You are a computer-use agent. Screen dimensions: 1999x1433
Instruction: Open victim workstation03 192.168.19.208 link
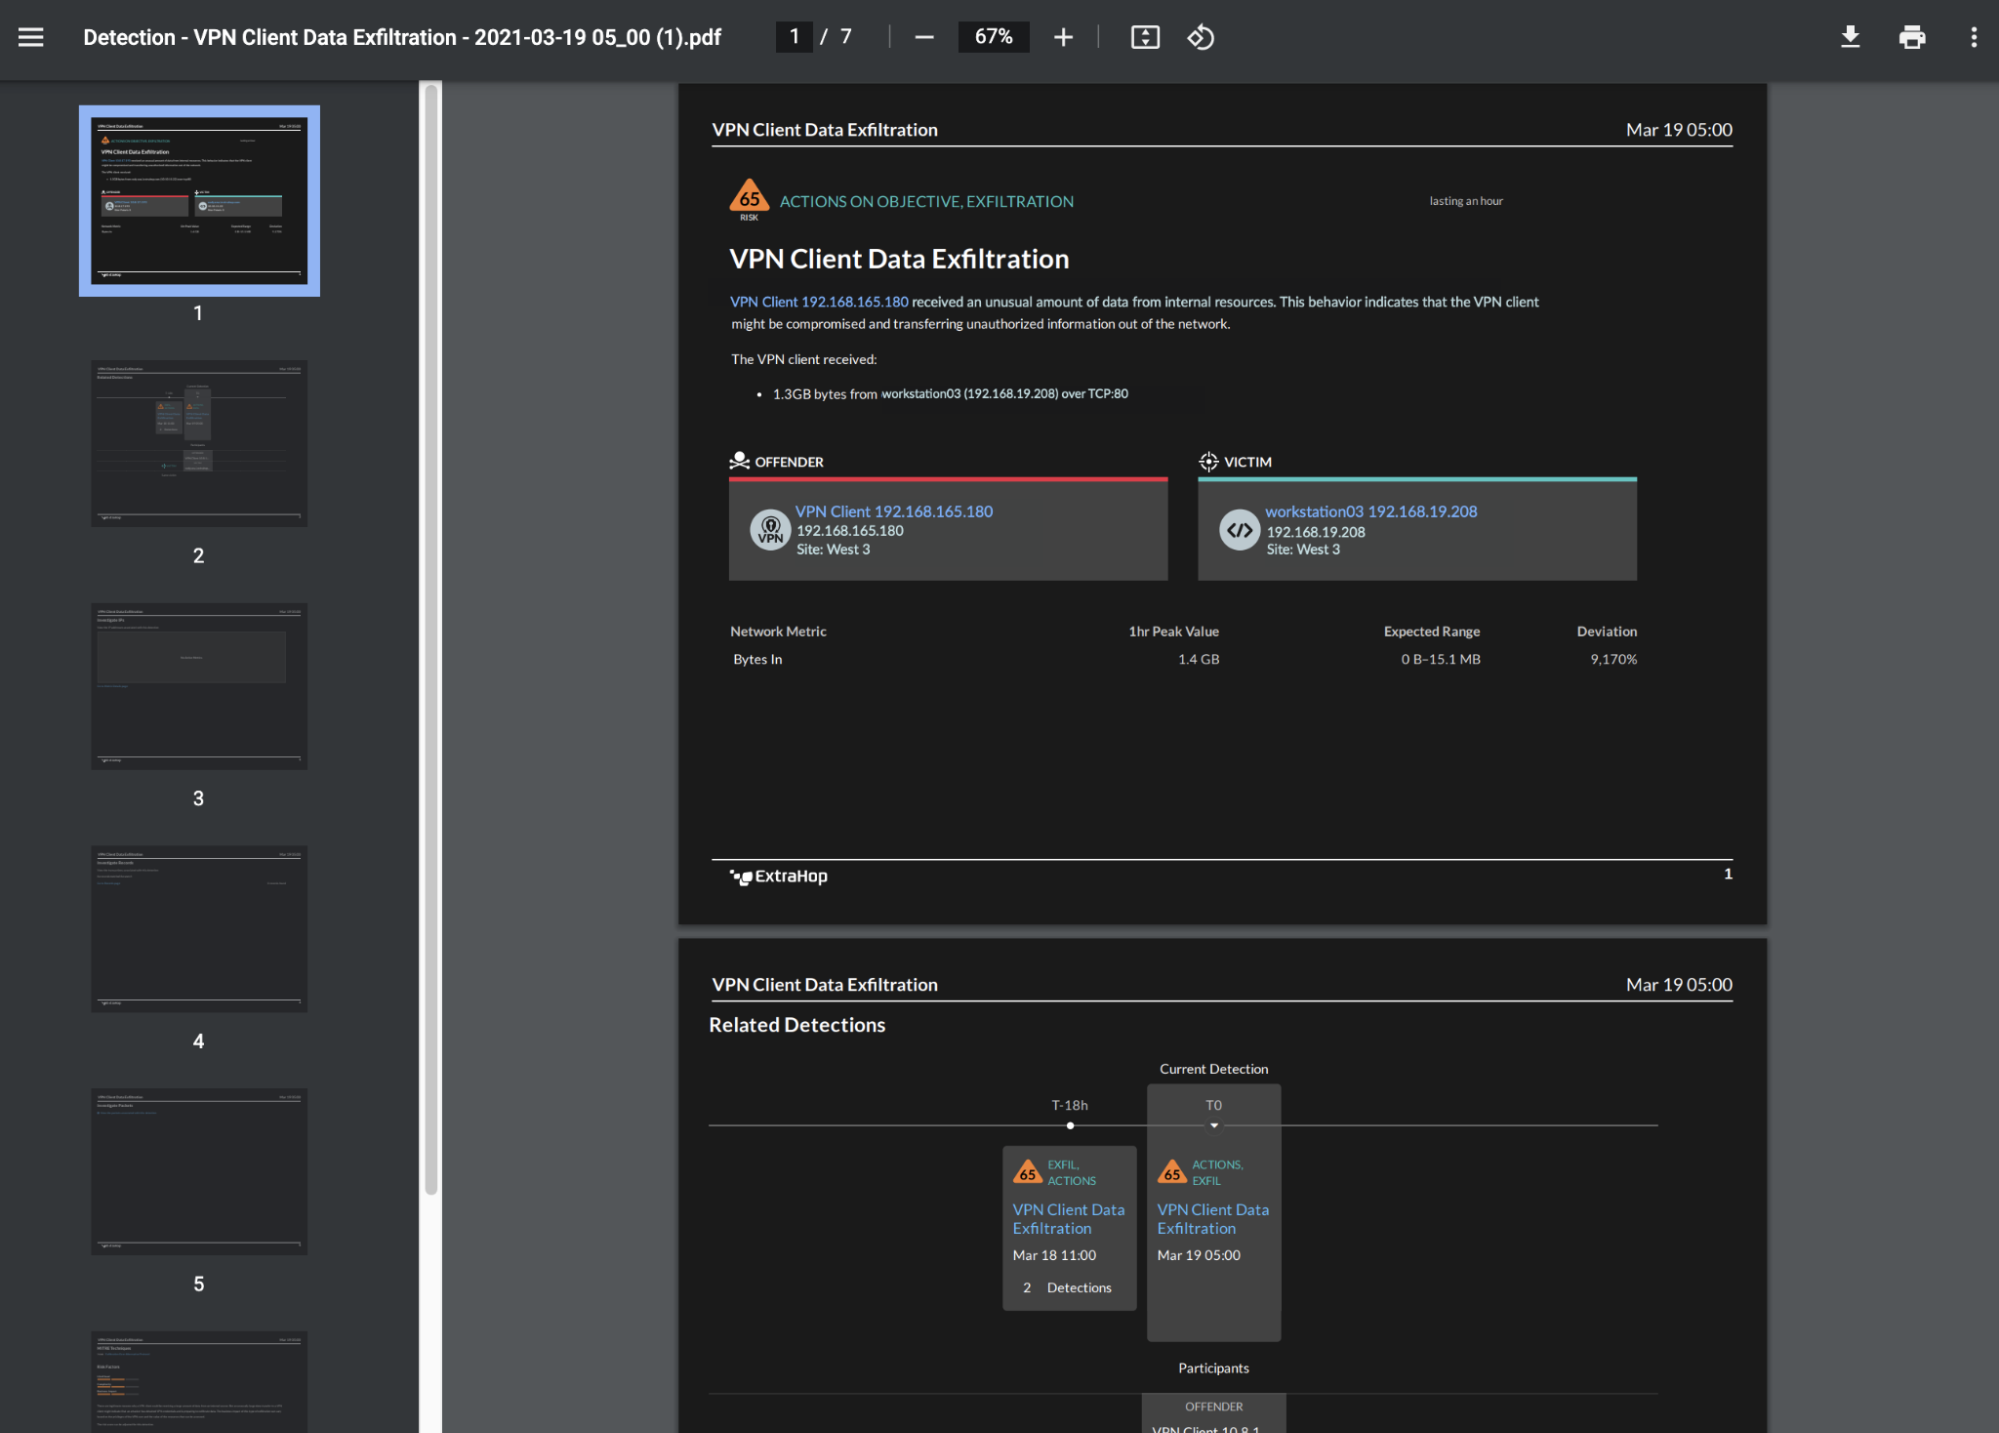coord(1371,511)
